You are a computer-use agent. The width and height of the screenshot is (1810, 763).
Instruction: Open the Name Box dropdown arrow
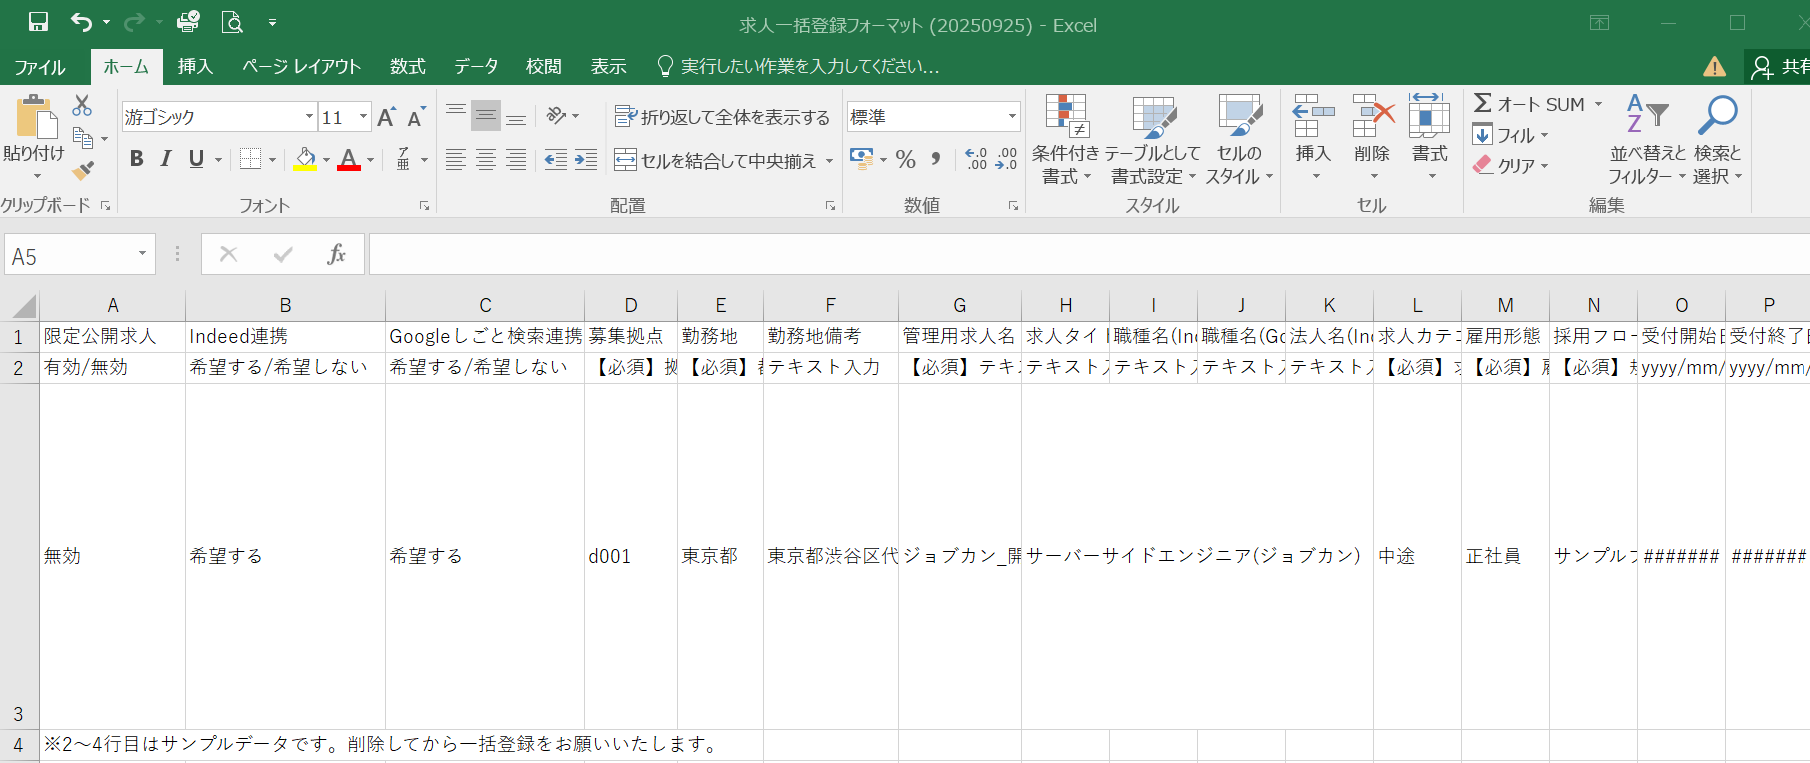pyautogui.click(x=142, y=255)
